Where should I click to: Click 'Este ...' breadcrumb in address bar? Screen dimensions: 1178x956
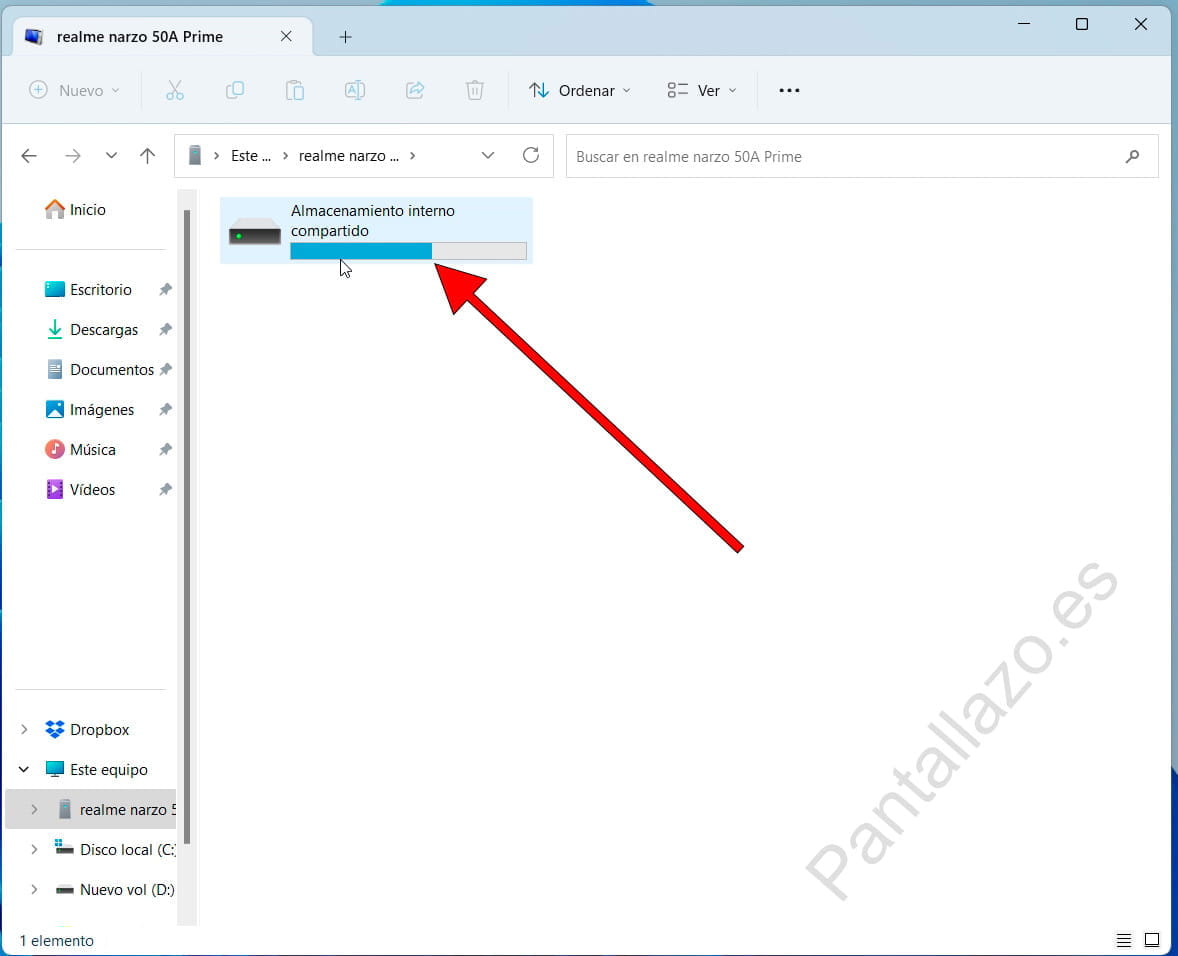[x=250, y=156]
